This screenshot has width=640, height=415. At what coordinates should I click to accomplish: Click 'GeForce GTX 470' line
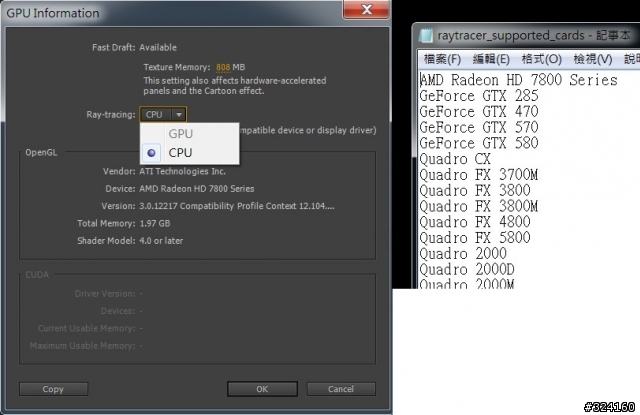coord(479,111)
